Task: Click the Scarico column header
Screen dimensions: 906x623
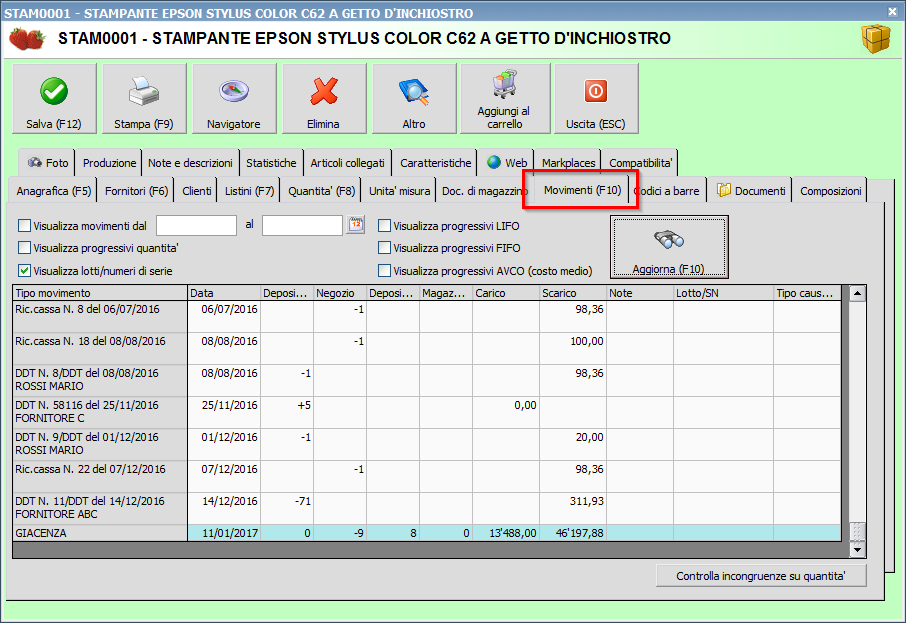Action: (573, 293)
